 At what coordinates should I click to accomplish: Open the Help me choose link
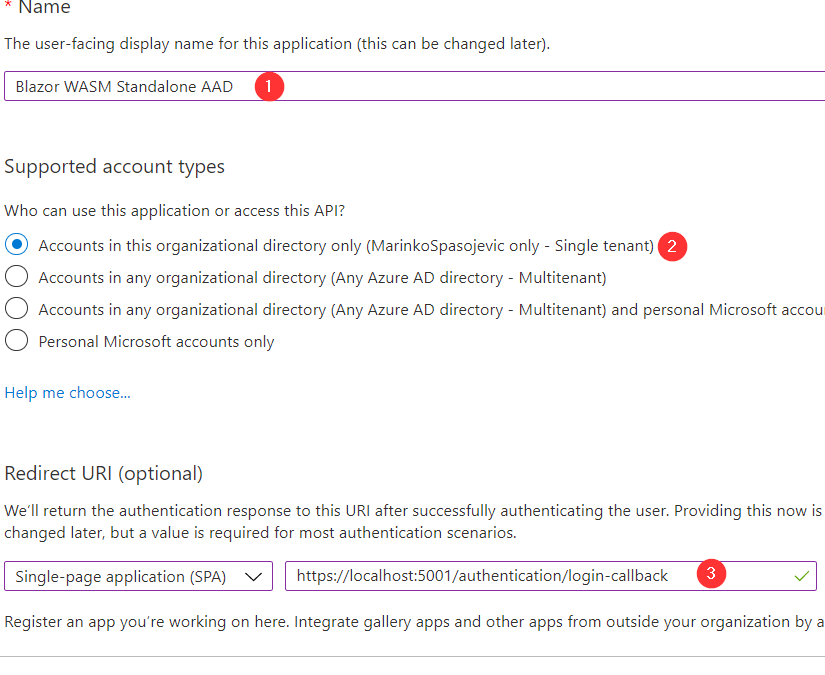click(67, 393)
